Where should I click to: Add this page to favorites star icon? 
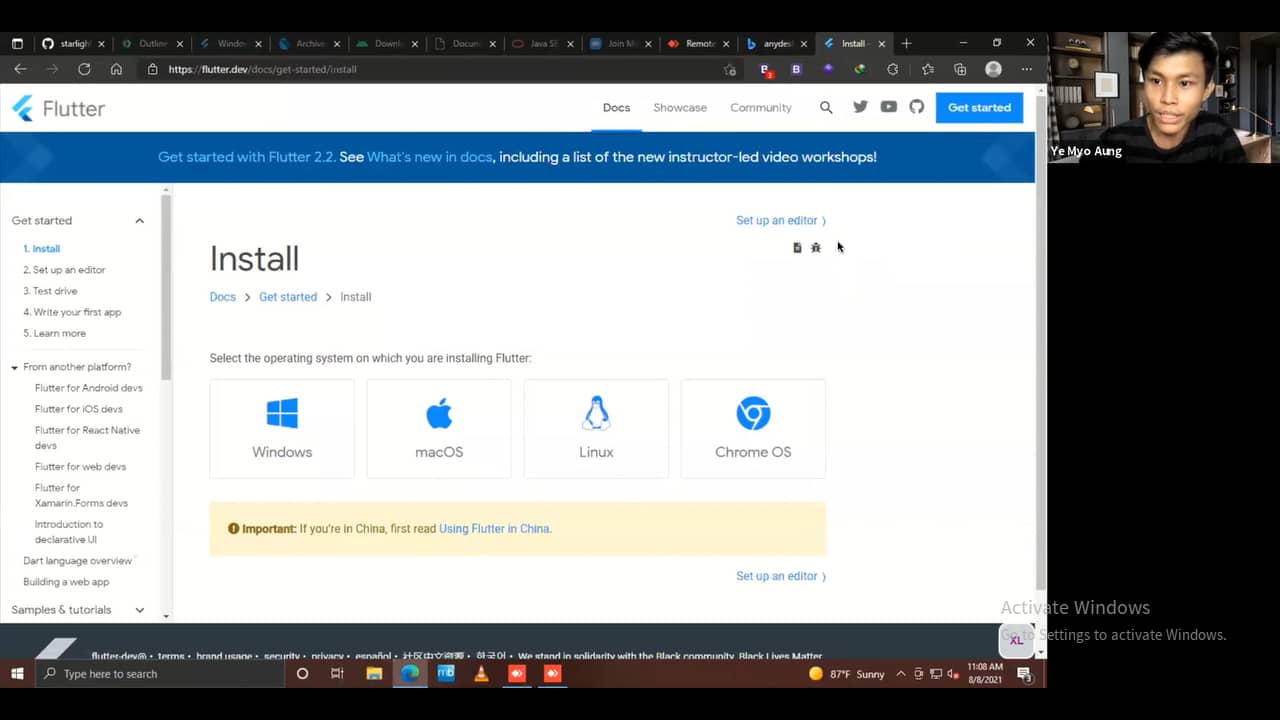click(x=730, y=69)
